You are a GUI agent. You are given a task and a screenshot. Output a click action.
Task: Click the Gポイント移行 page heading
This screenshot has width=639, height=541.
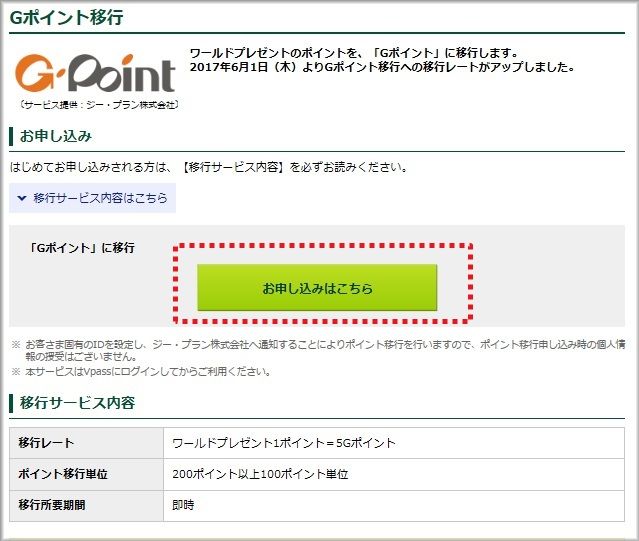[66, 18]
